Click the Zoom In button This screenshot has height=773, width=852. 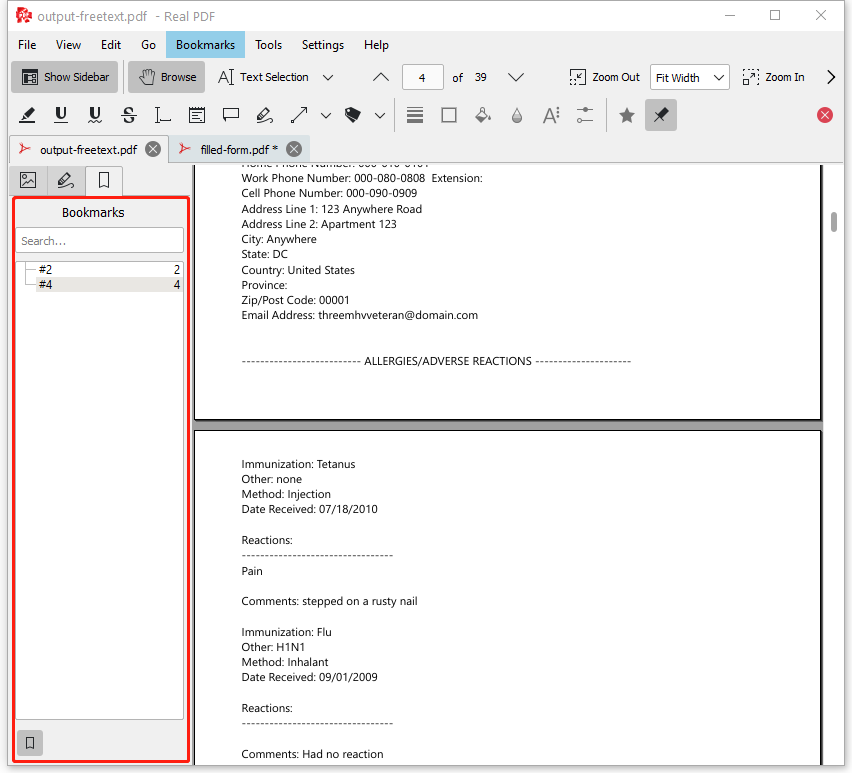(773, 77)
